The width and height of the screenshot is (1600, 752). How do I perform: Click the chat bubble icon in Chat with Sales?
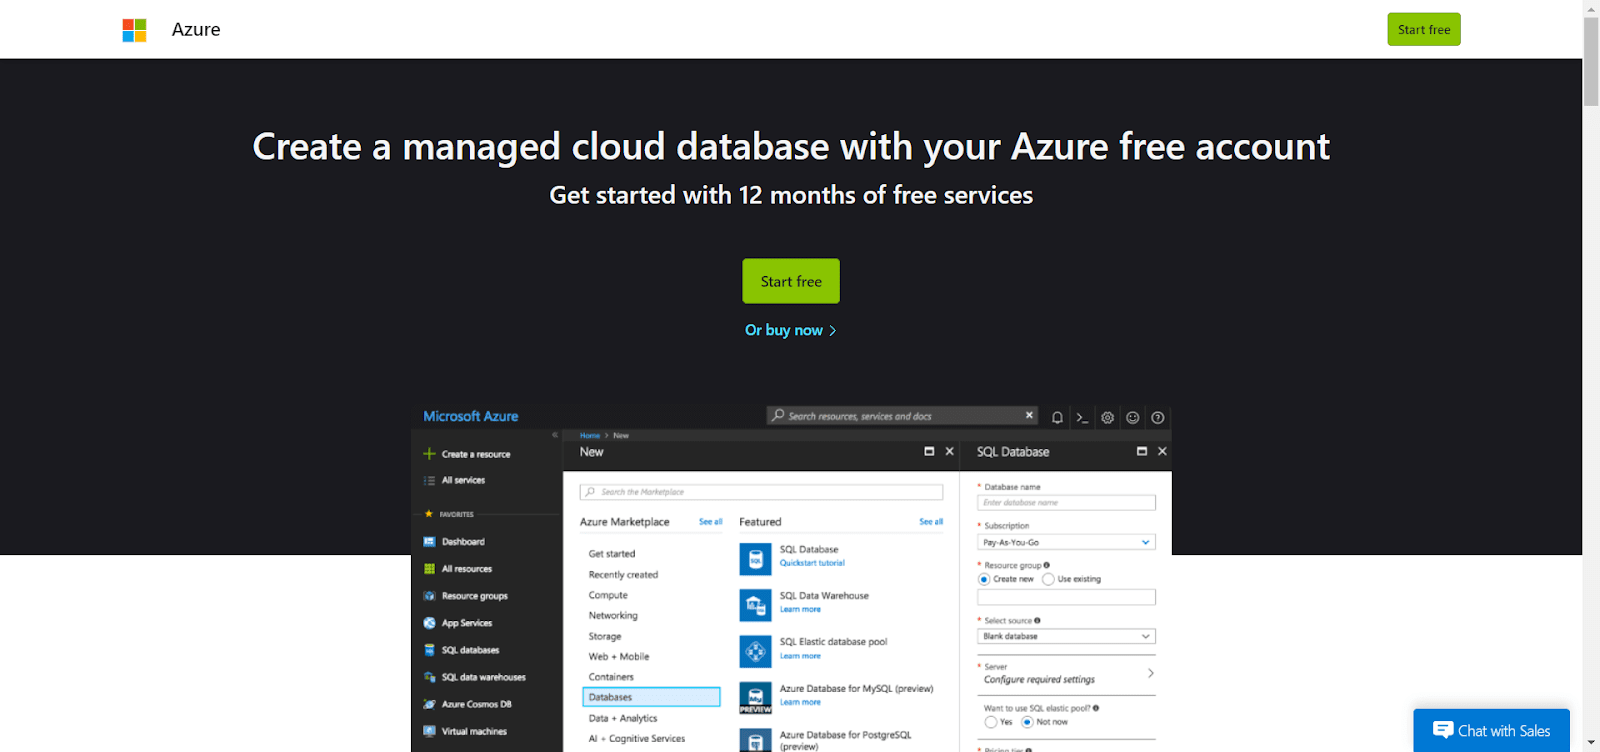point(1442,730)
